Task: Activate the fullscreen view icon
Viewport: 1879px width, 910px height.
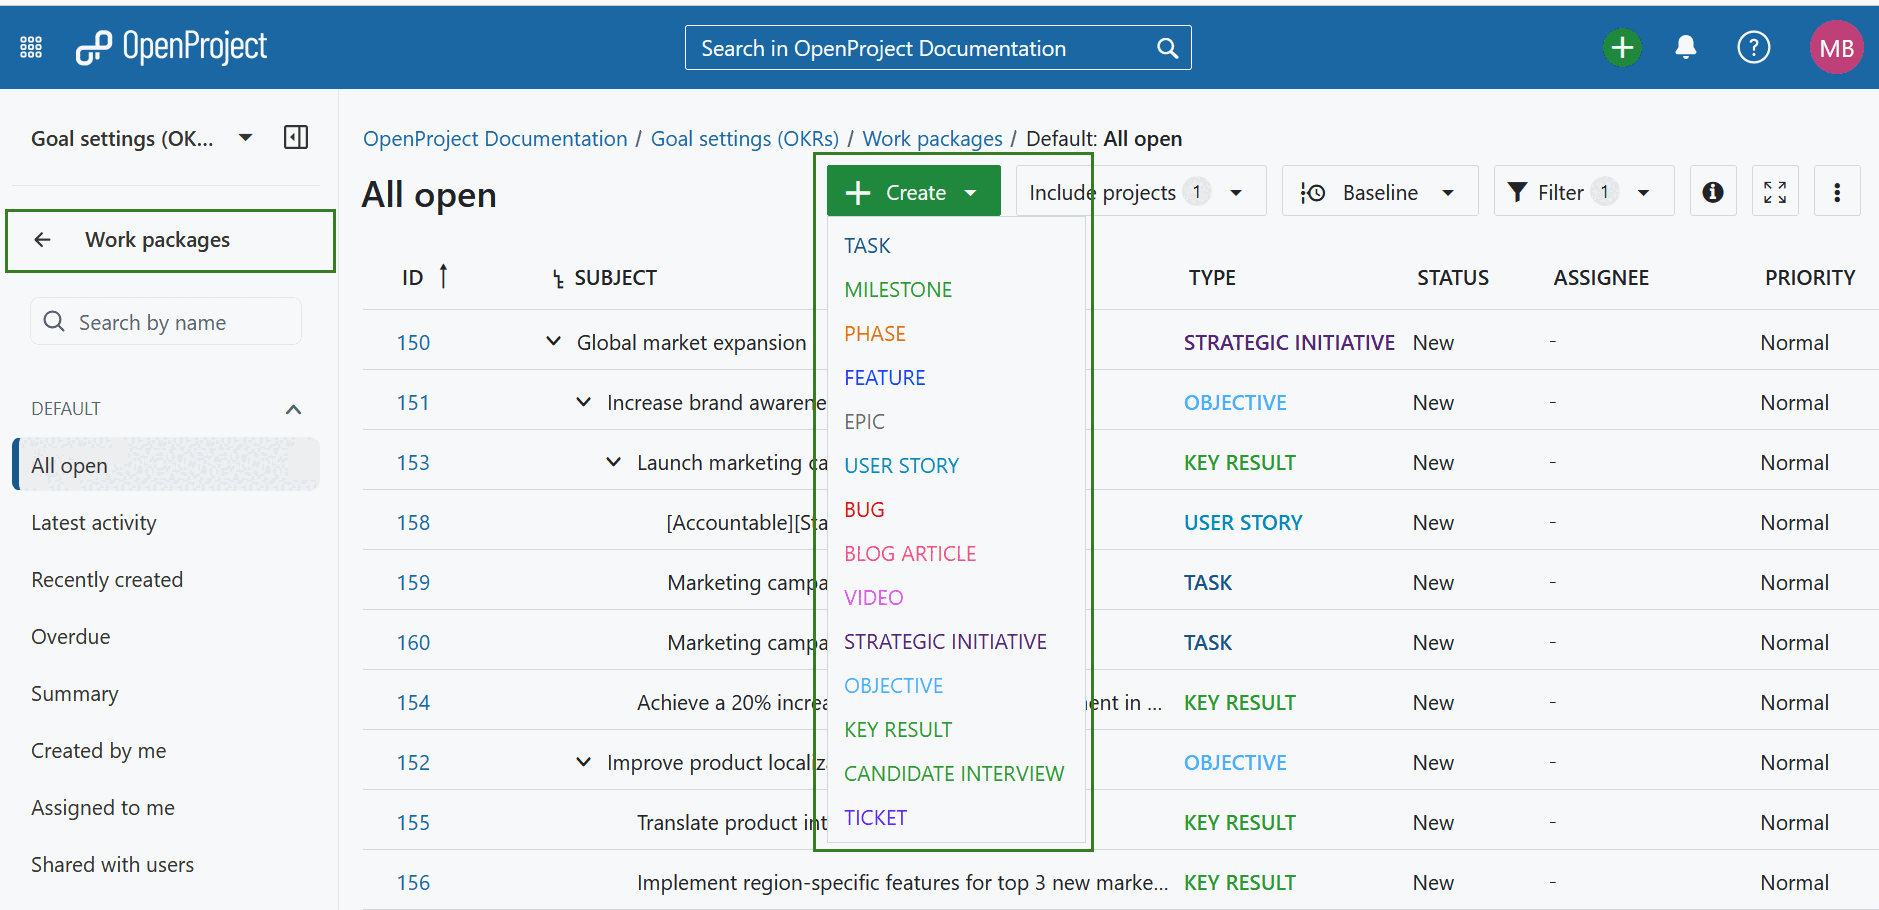Action: [x=1775, y=191]
